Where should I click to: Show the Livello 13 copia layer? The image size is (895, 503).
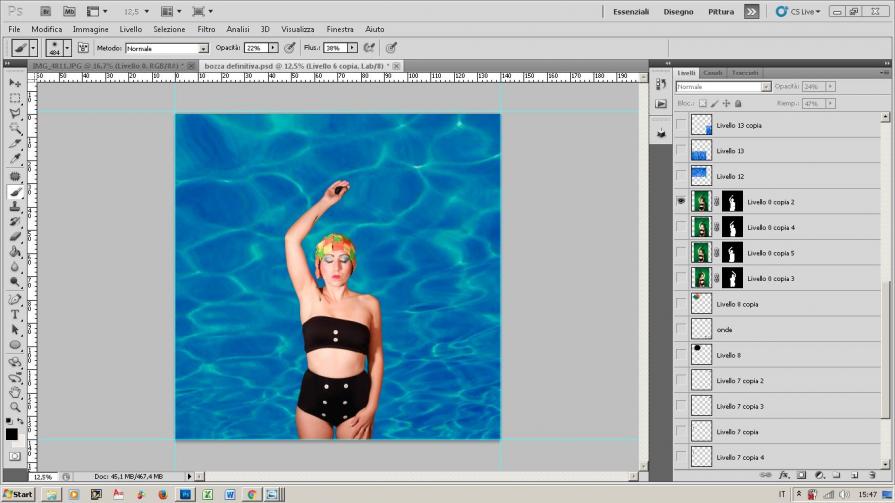681,125
